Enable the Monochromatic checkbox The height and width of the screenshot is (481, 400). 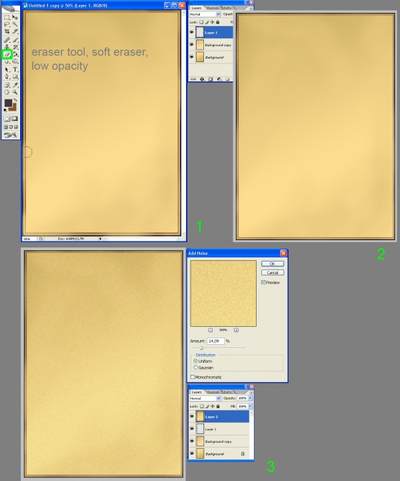pos(192,377)
